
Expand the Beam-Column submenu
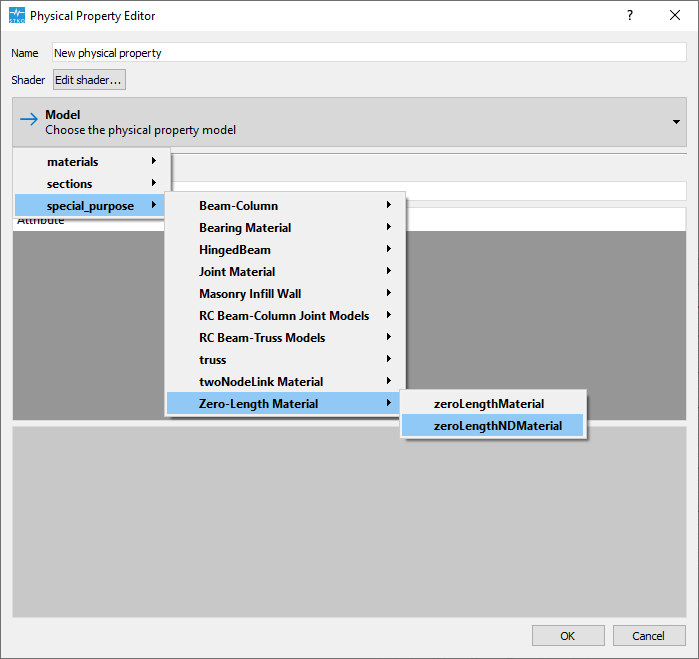tap(285, 206)
